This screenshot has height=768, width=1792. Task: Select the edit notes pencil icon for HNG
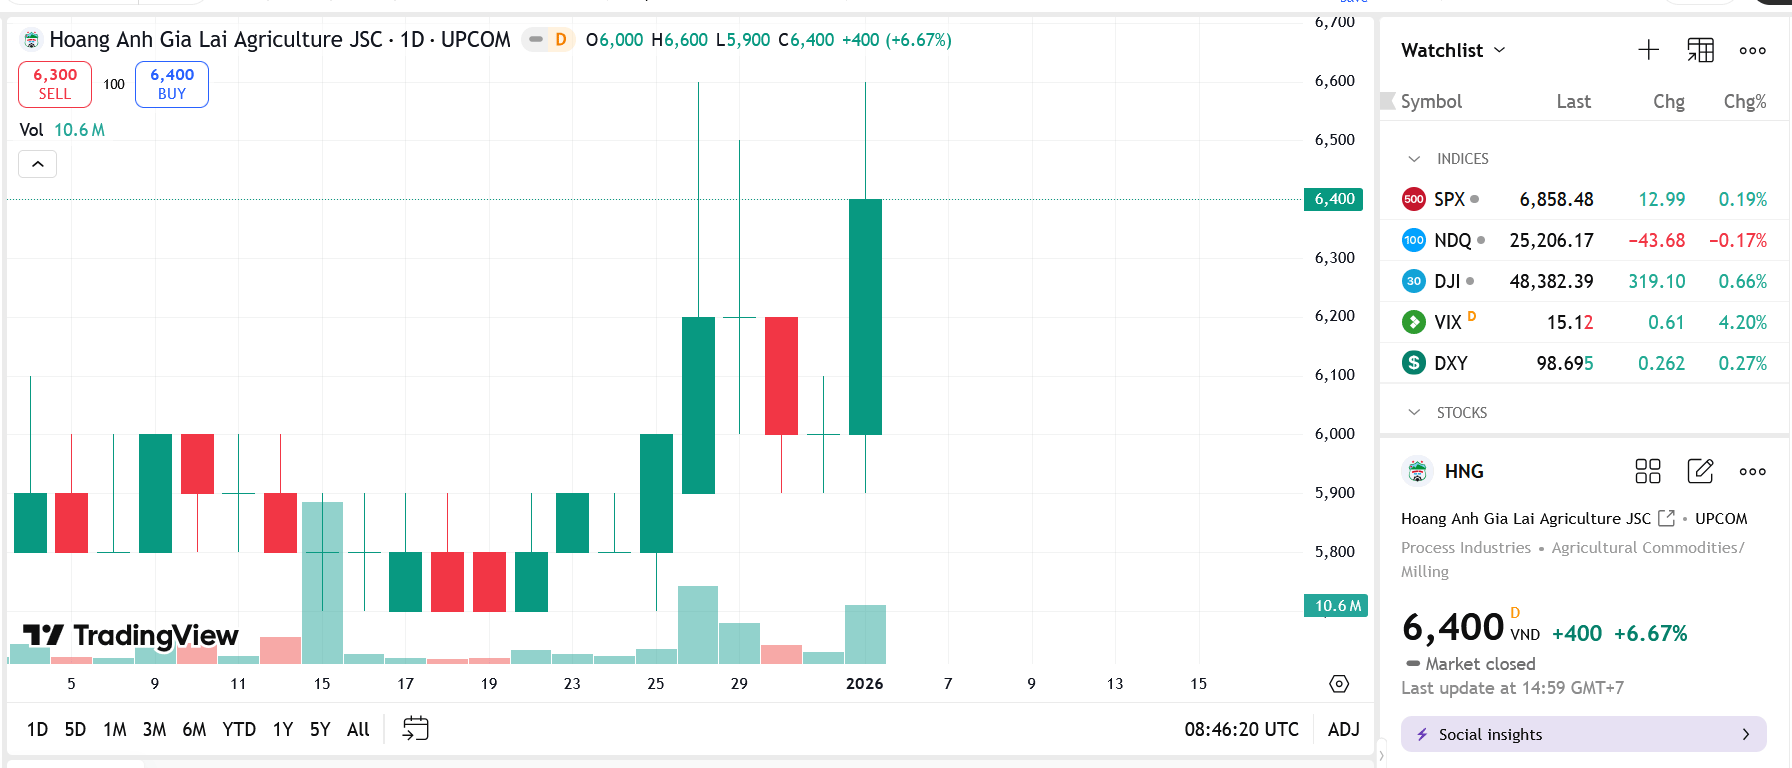pyautogui.click(x=1700, y=471)
